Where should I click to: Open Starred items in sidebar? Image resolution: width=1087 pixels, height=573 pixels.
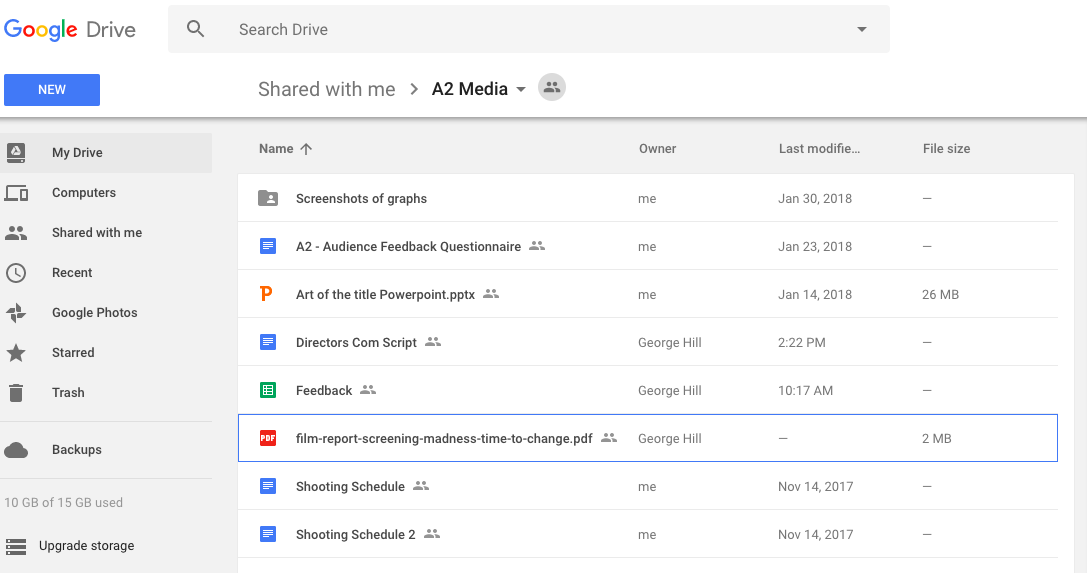[73, 353]
